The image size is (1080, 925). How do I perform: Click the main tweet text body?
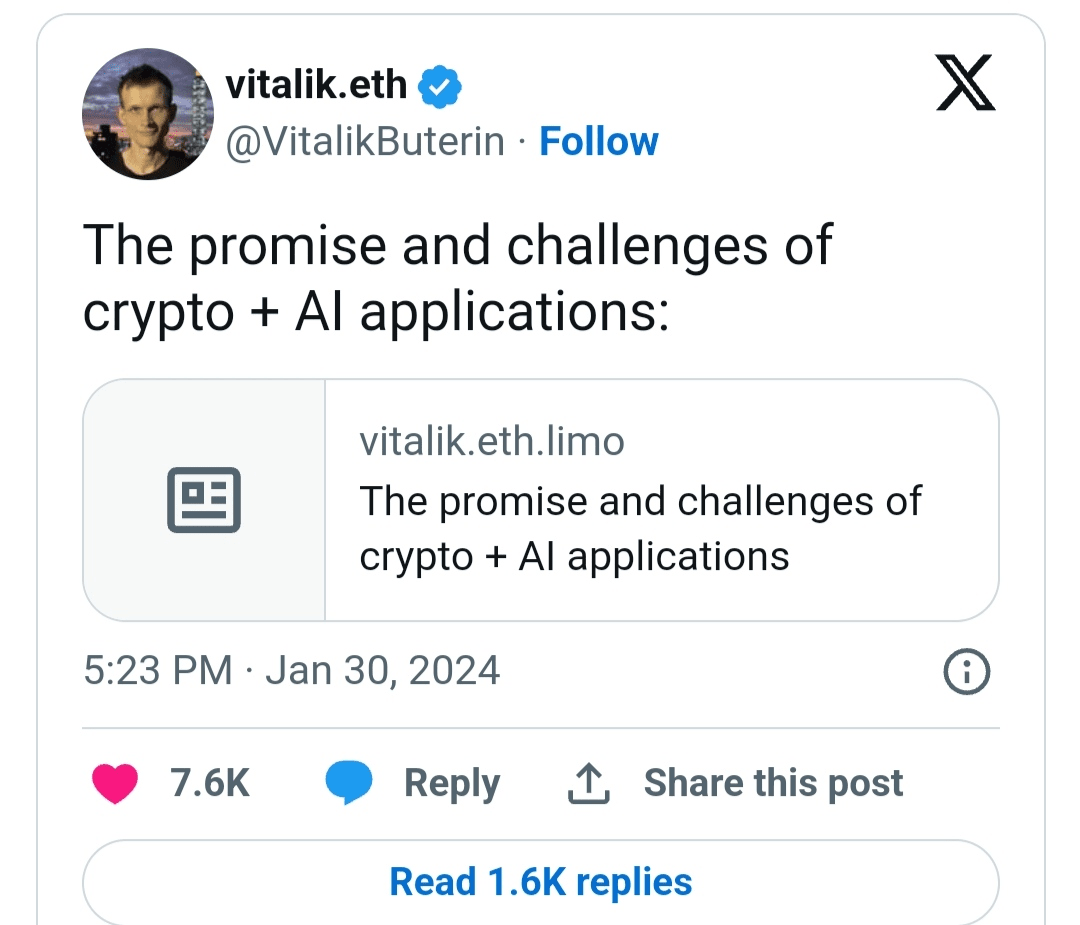pyautogui.click(x=457, y=277)
